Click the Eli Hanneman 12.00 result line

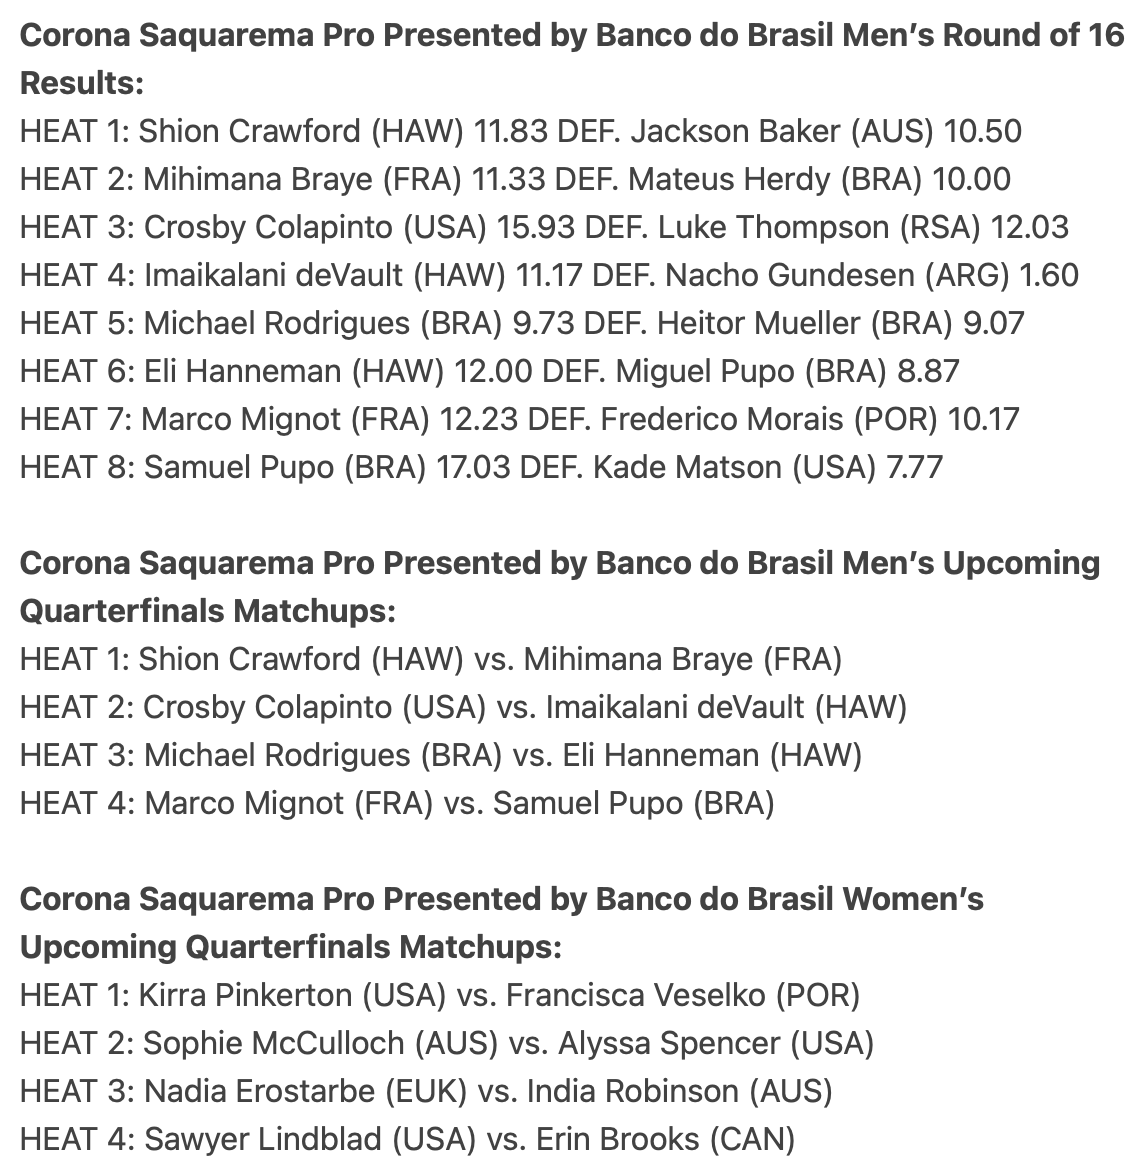pyautogui.click(x=490, y=371)
